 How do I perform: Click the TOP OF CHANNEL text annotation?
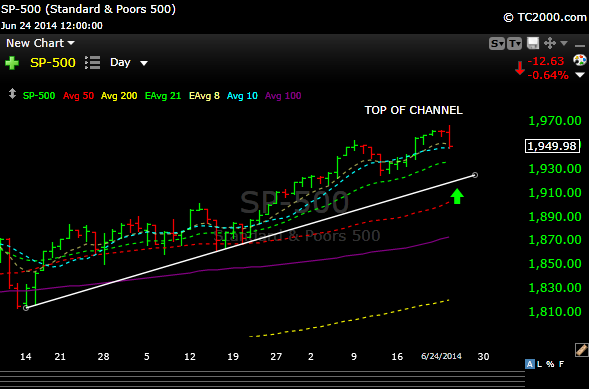click(414, 110)
